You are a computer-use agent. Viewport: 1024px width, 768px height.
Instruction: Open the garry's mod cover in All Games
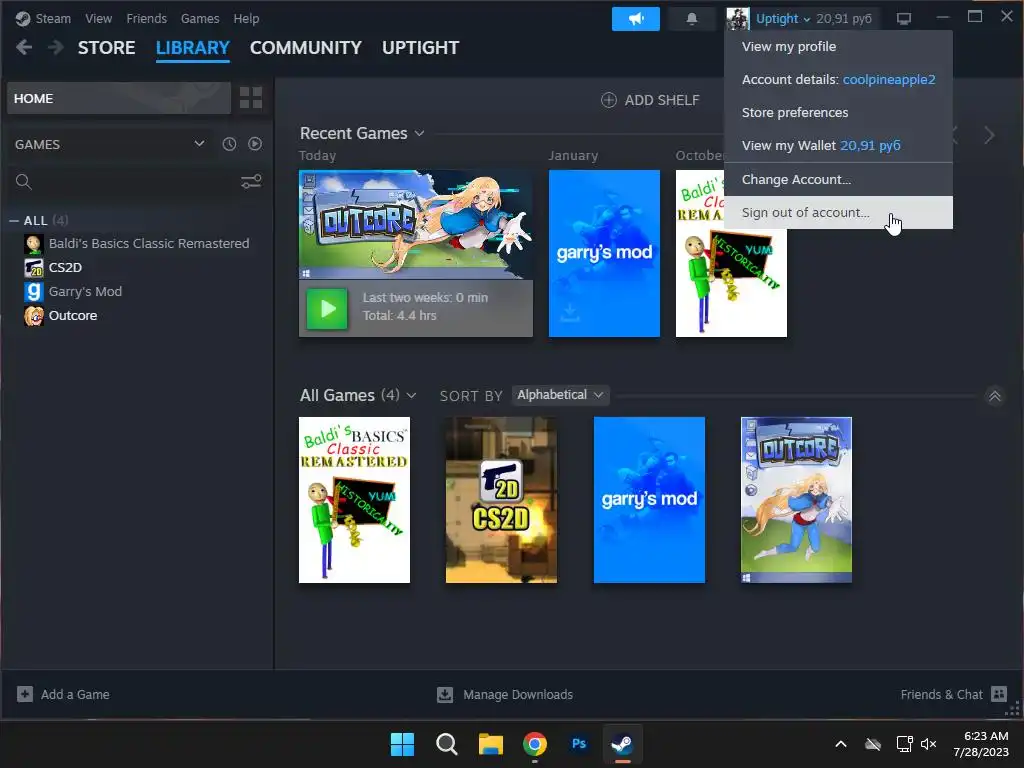[649, 500]
